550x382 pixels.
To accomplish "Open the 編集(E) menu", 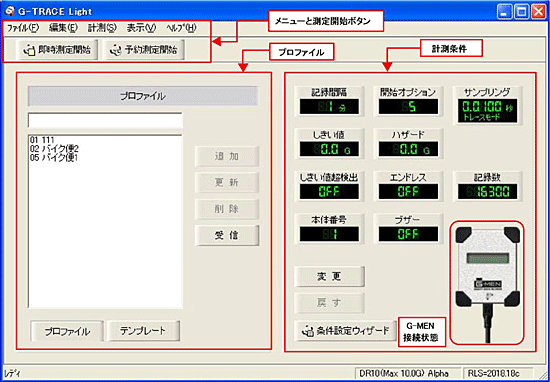I will (x=63, y=28).
